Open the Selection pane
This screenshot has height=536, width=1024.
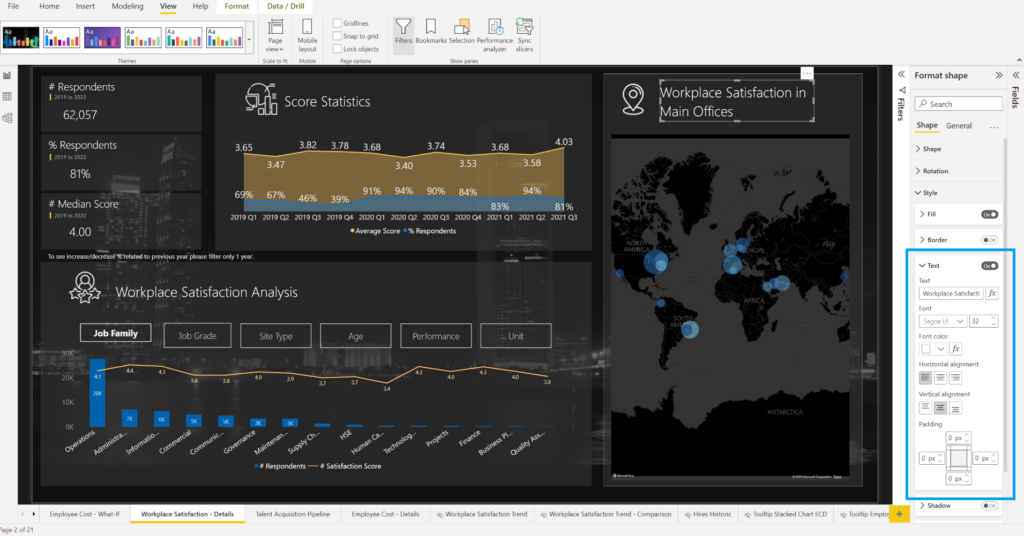coord(461,31)
